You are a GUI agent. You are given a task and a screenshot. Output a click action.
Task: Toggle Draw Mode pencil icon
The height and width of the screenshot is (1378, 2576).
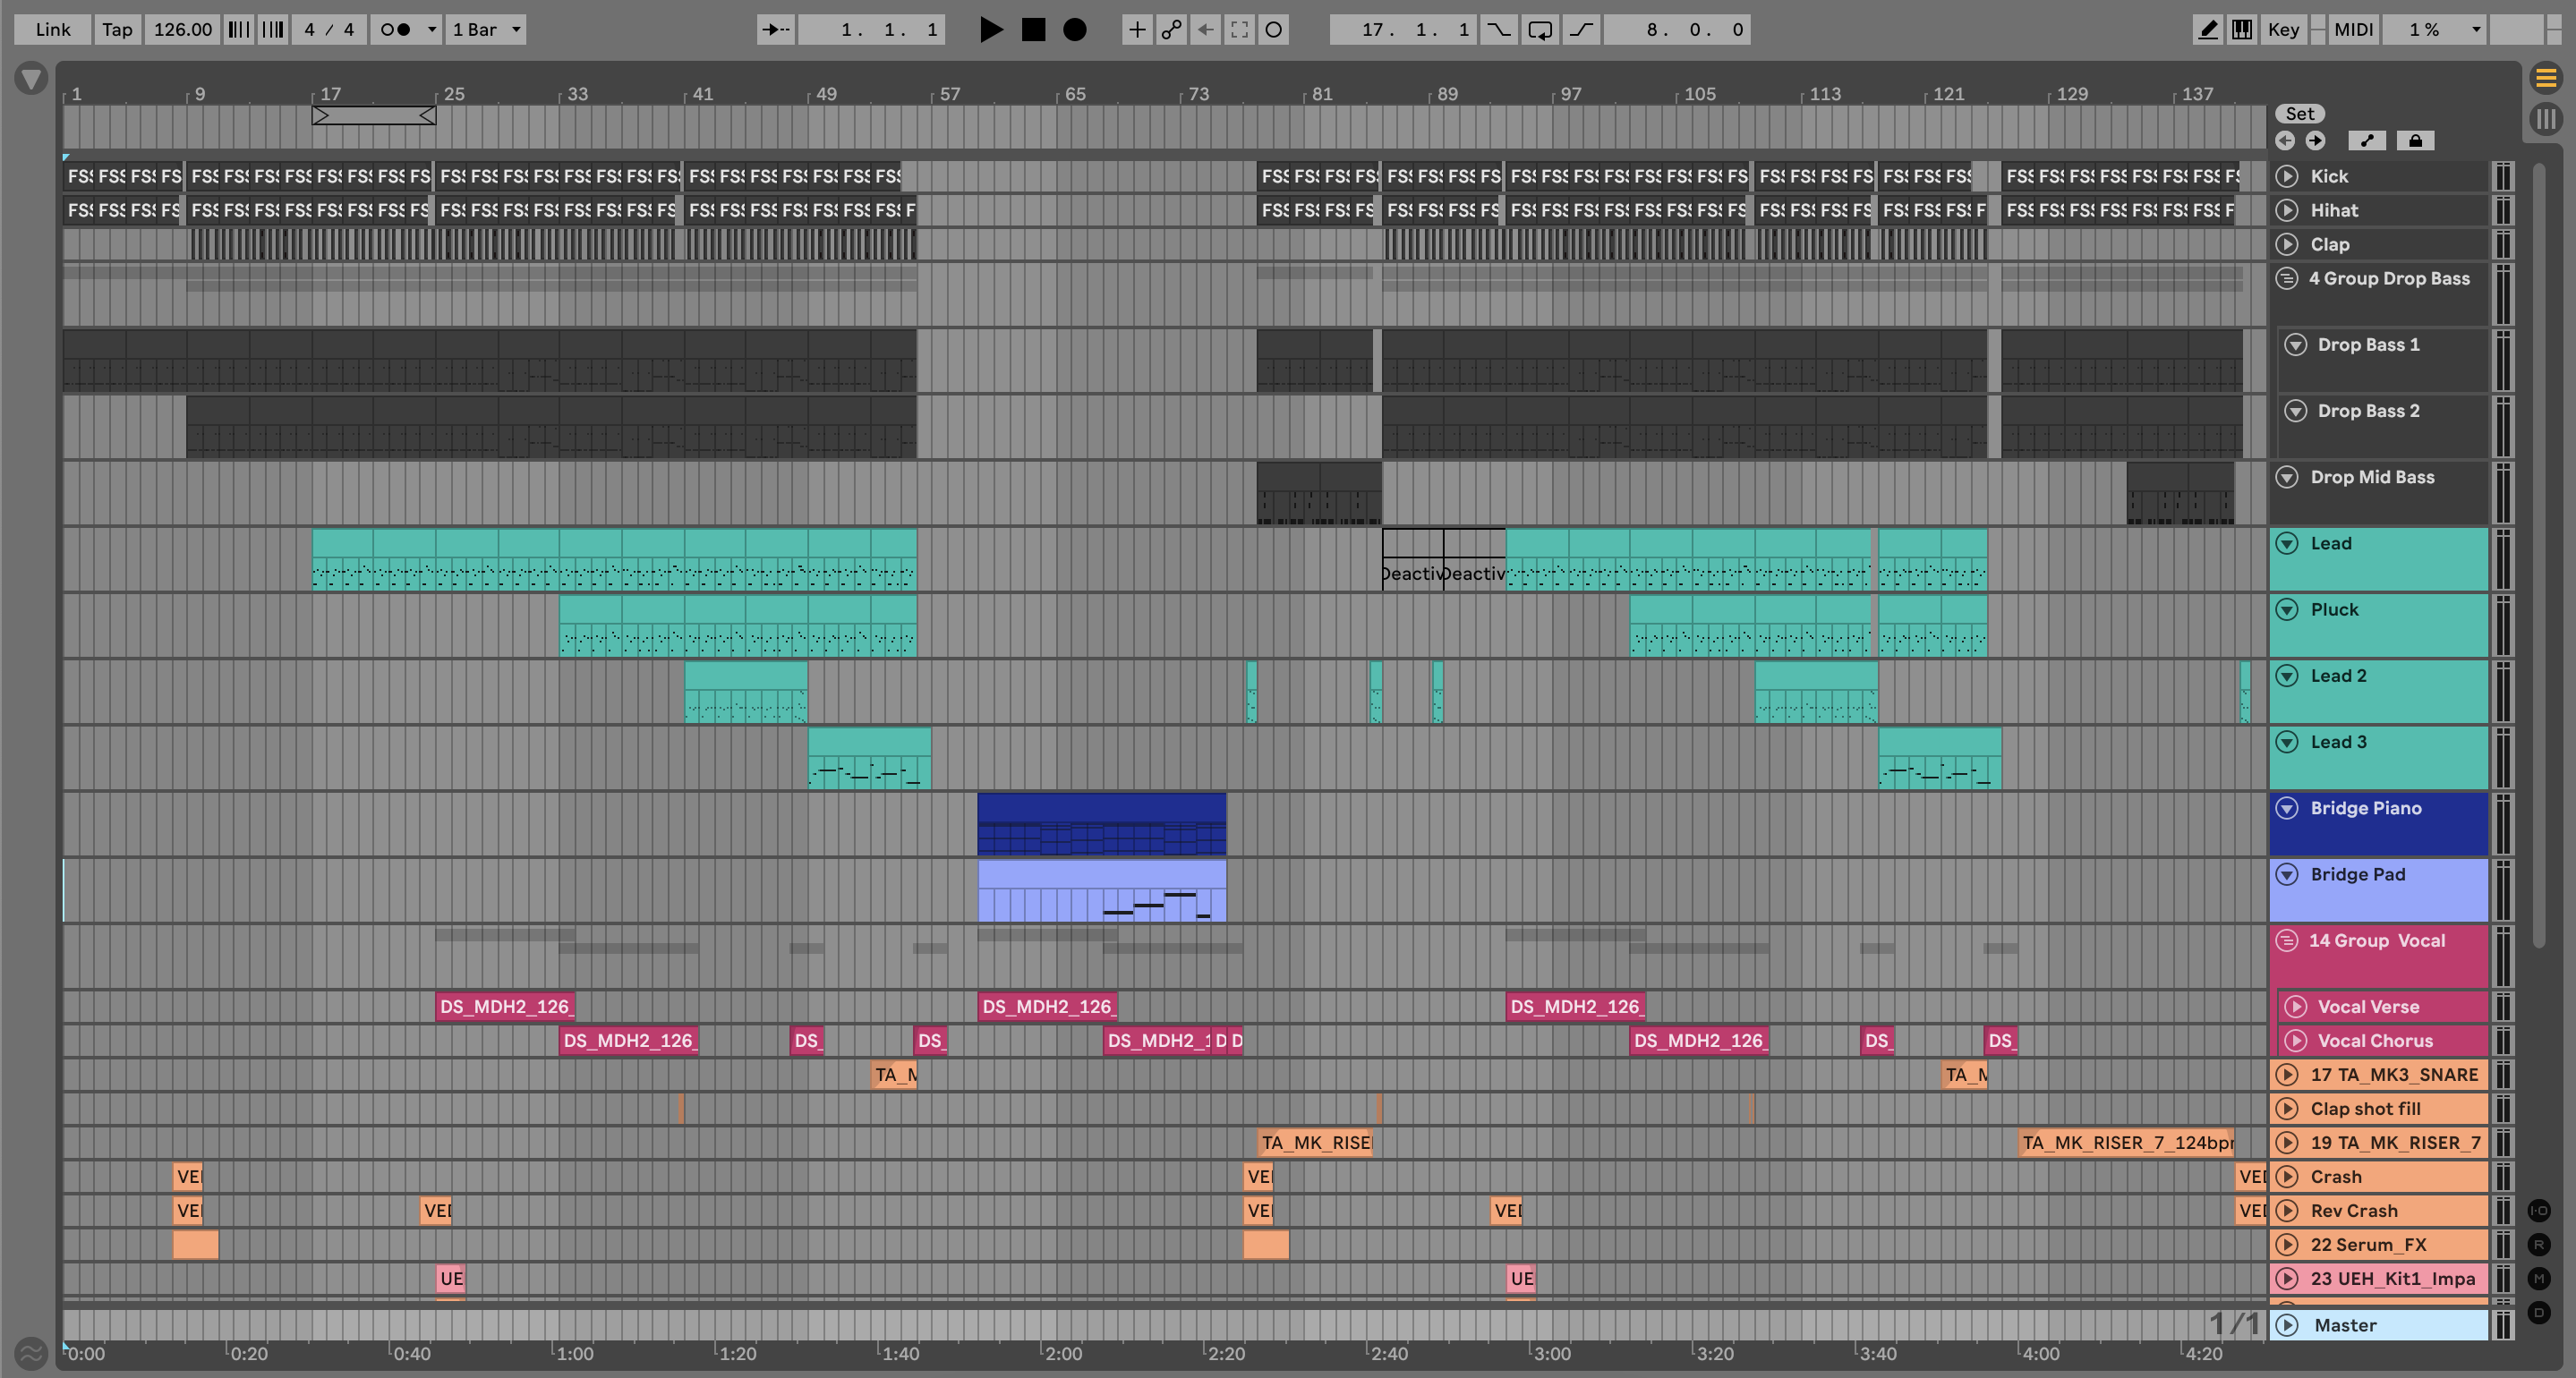coord(2207,30)
